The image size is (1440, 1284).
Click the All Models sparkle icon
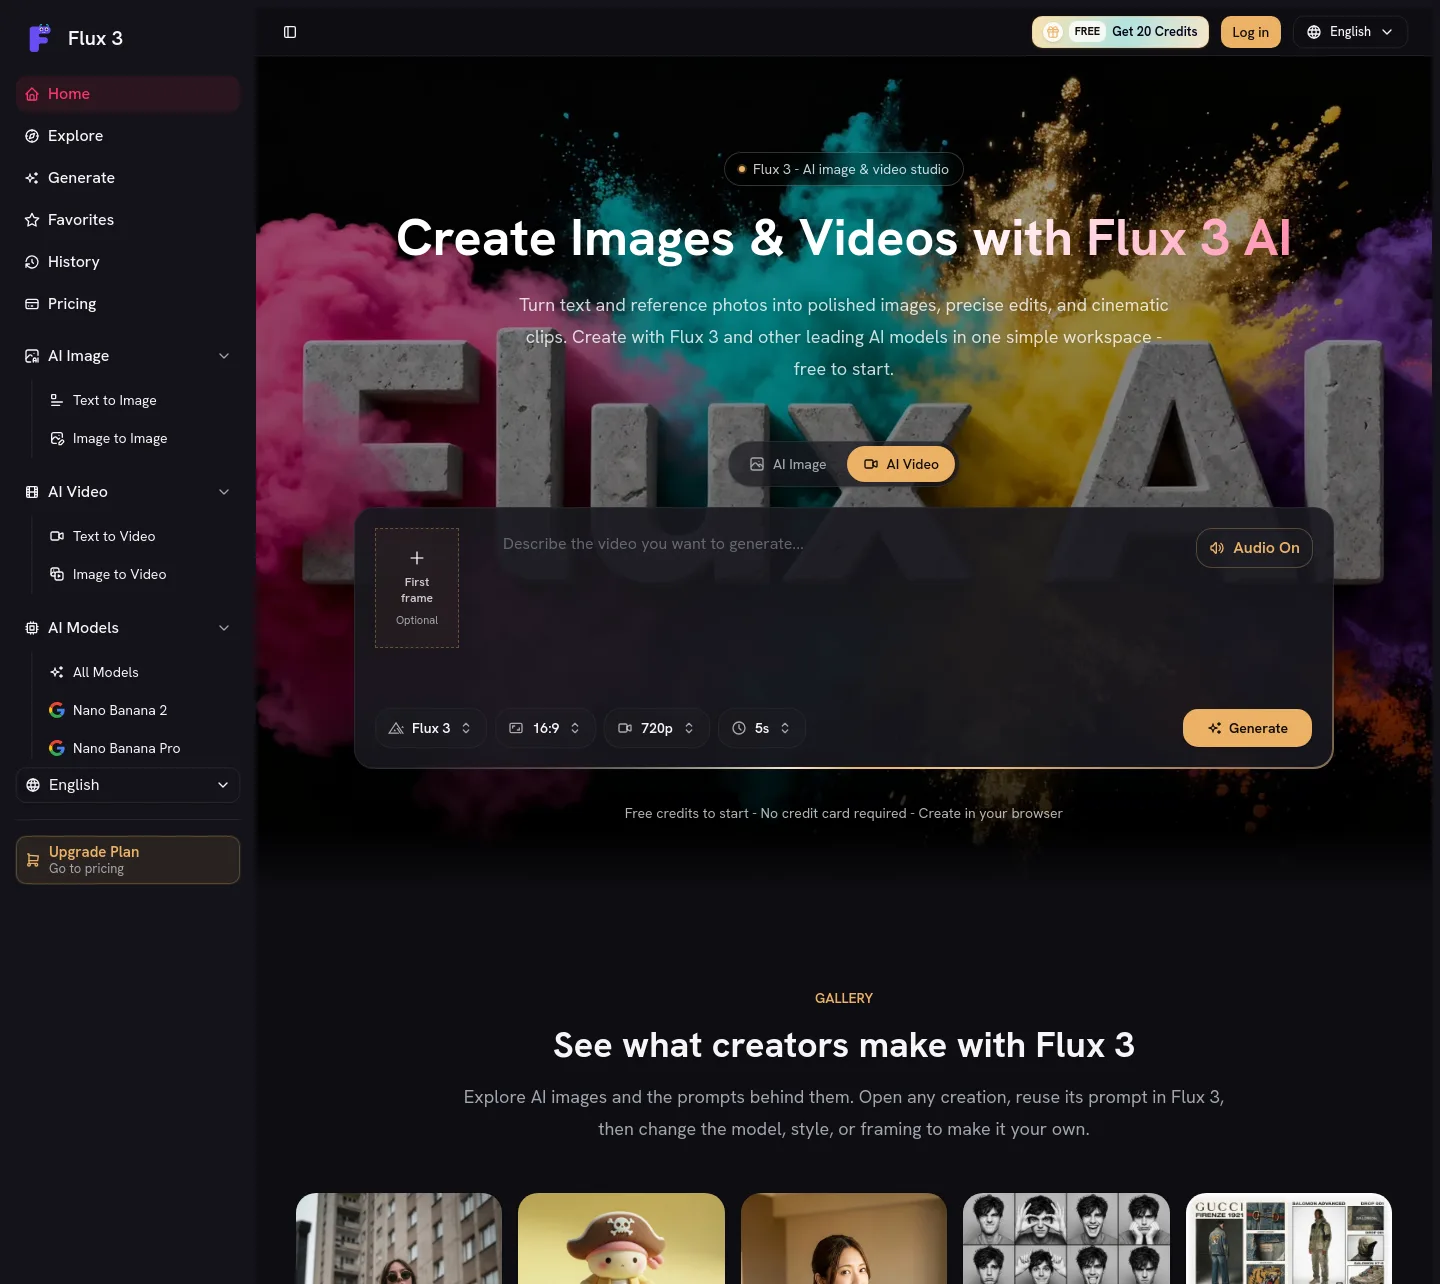tap(57, 672)
